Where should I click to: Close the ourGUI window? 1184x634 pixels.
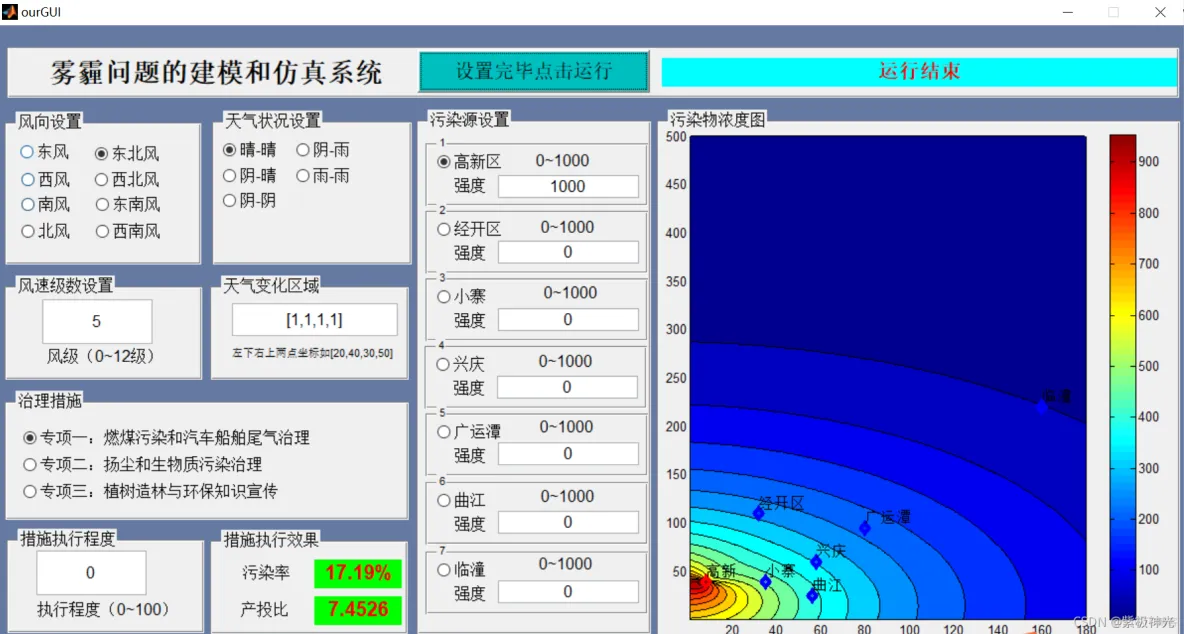(x=1160, y=12)
